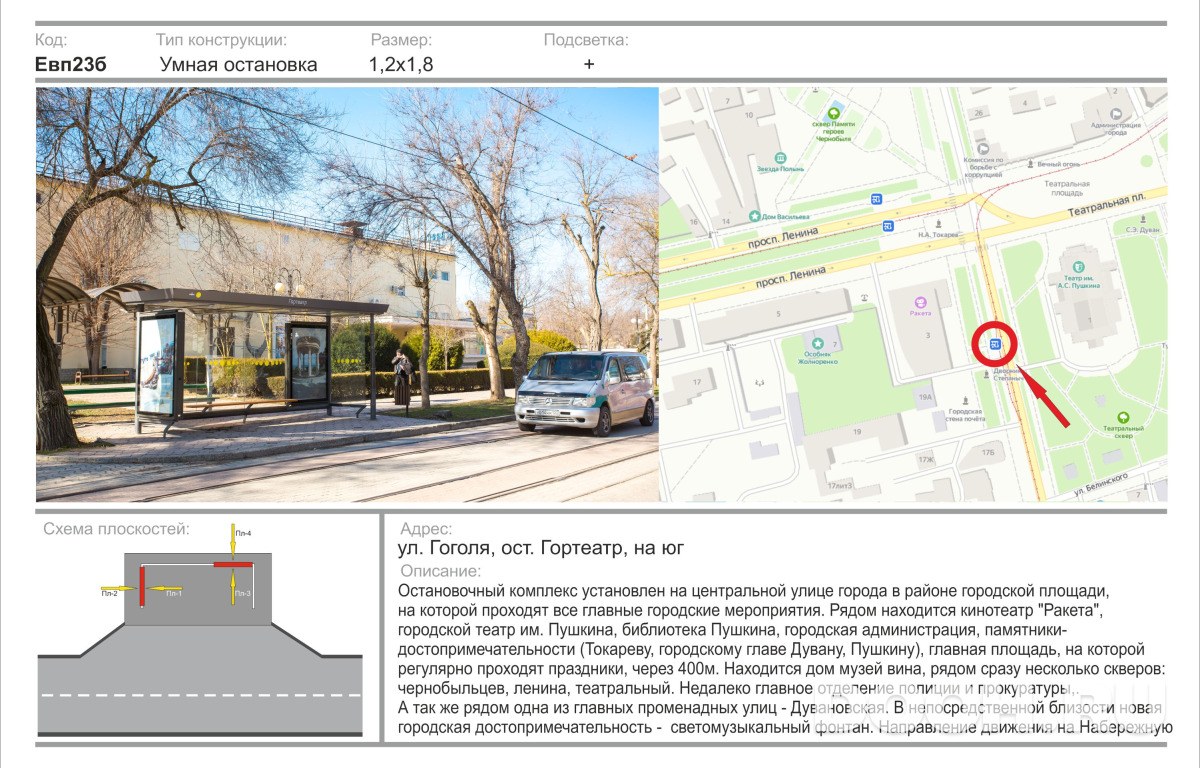Click the construction type Умная остановка

coord(239,65)
